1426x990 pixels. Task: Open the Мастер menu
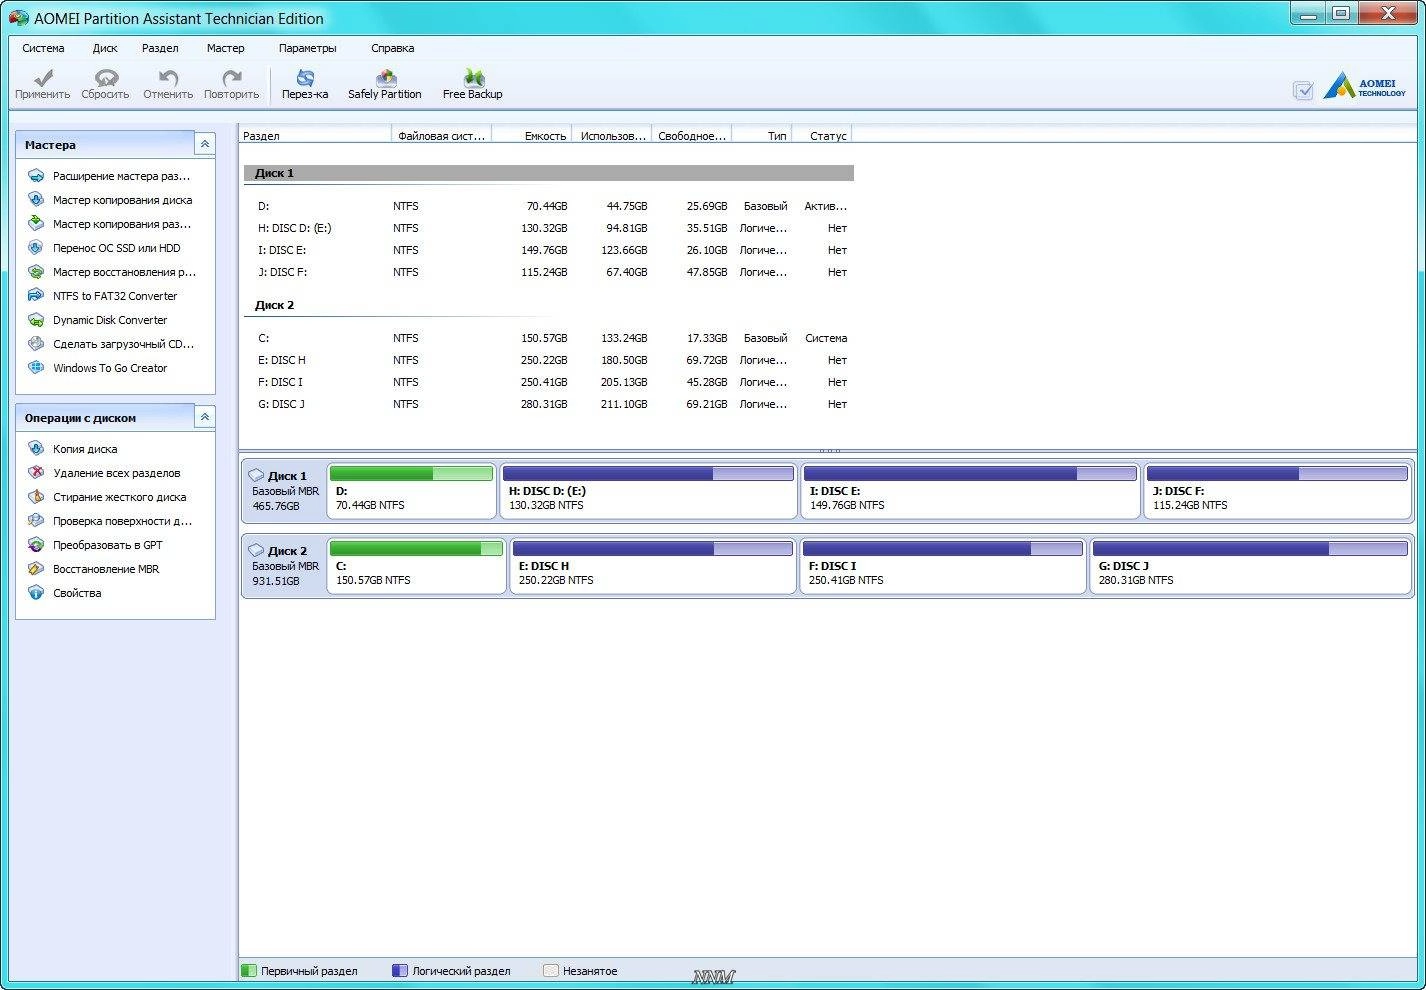(226, 48)
